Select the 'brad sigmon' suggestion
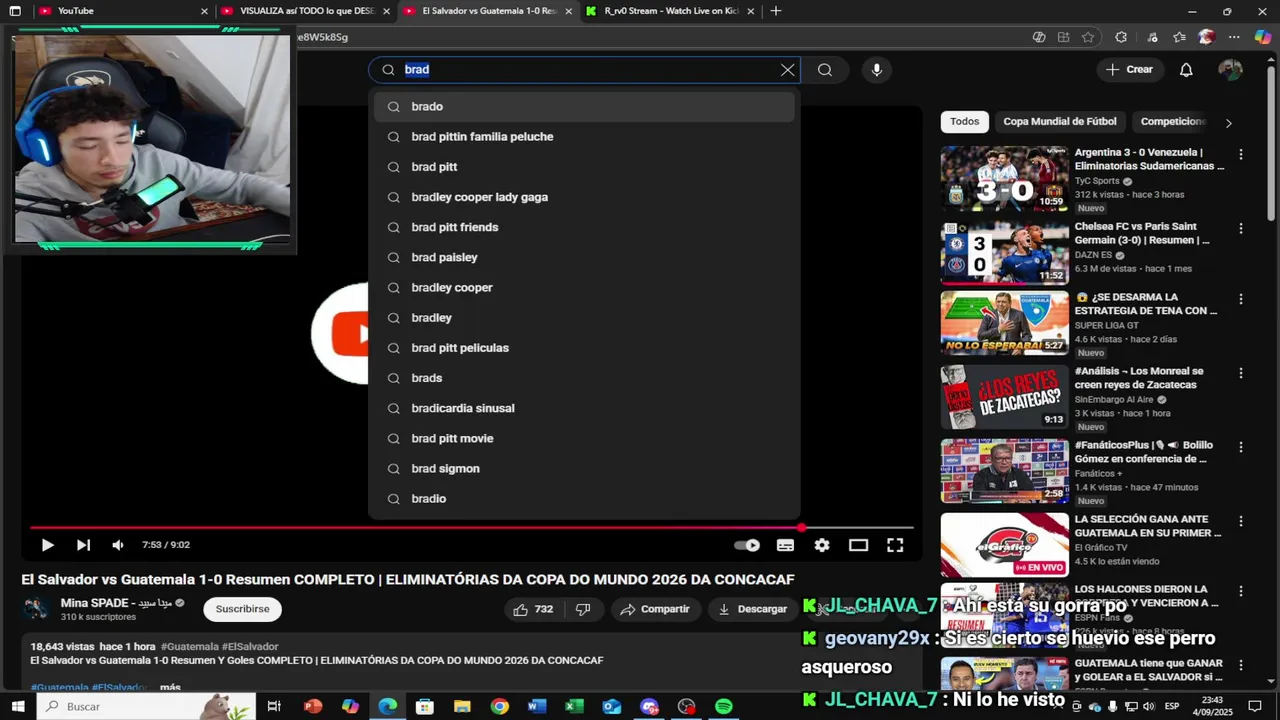 pyautogui.click(x=584, y=468)
